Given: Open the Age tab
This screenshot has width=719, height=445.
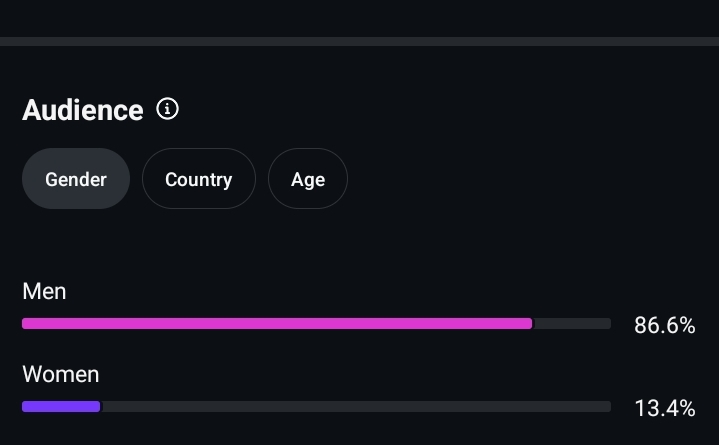Looking at the screenshot, I should click(308, 179).
